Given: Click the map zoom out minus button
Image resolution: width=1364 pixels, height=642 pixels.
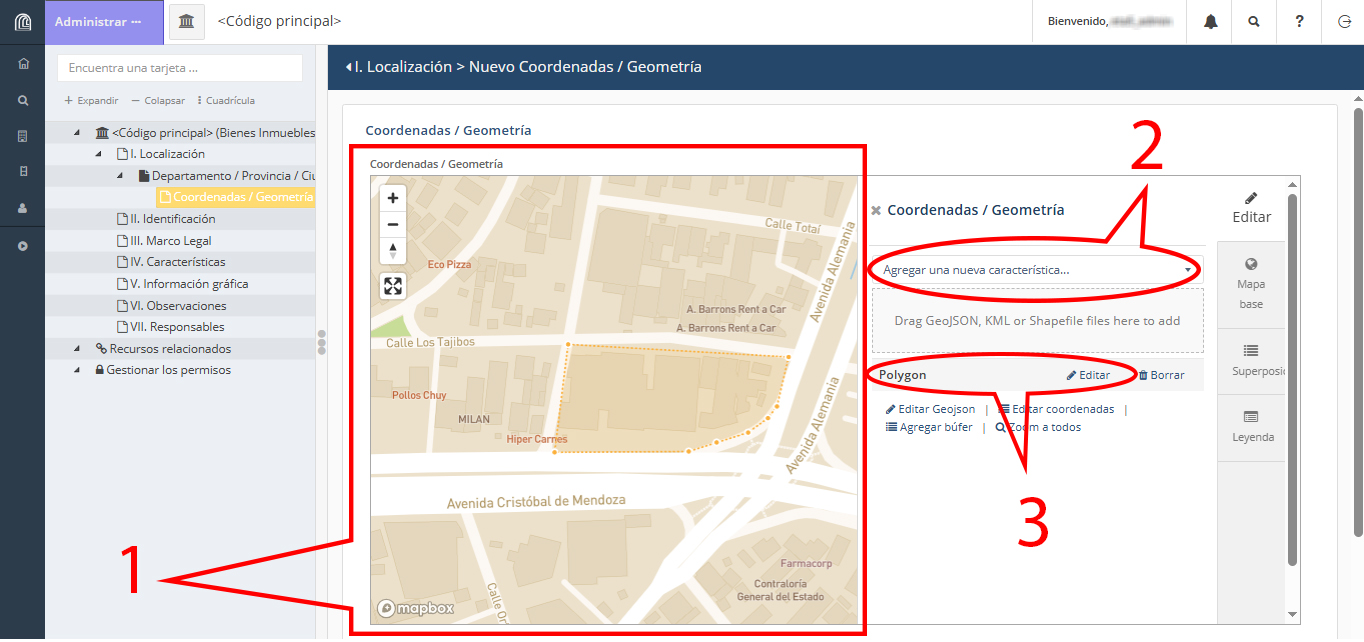Looking at the screenshot, I should 393,224.
